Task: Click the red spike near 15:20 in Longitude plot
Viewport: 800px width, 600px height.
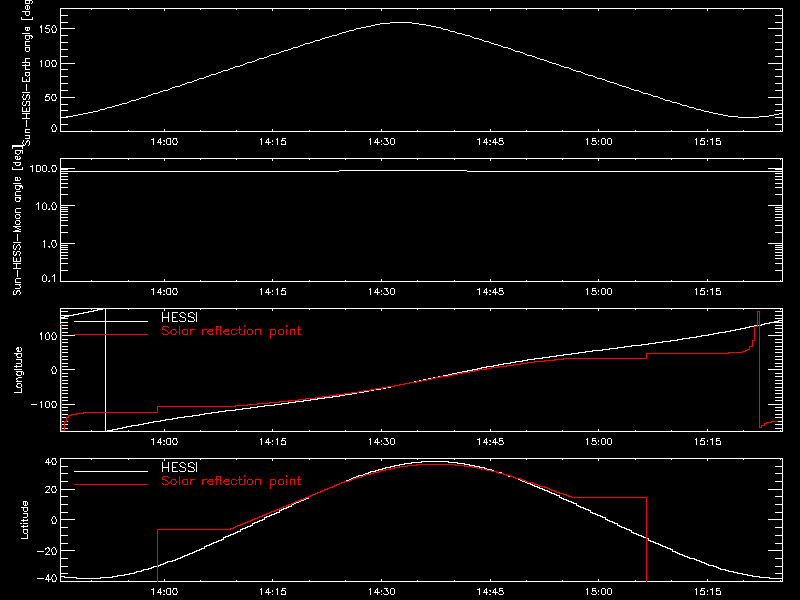Action: click(758, 369)
